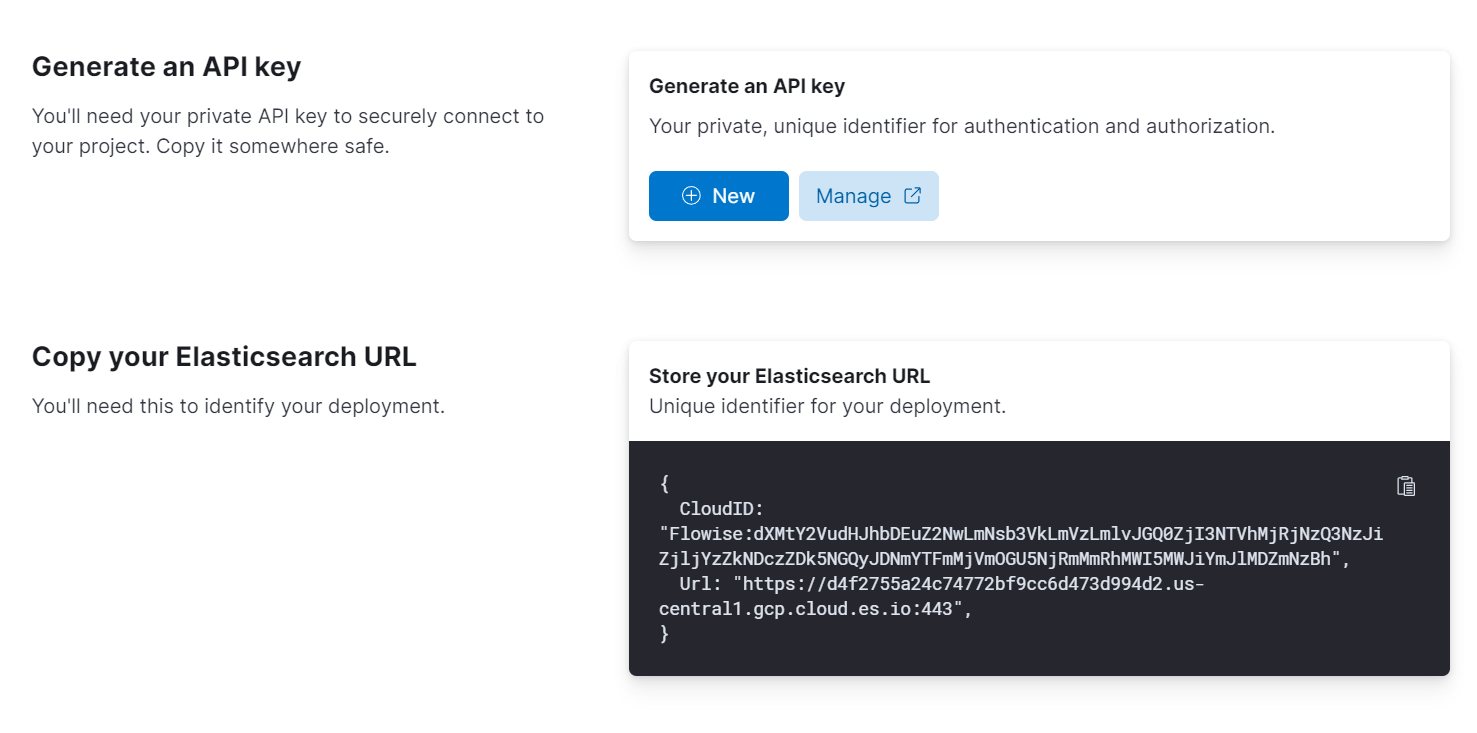Click "You'll need this to identify your deployment" text
The height and width of the screenshot is (733, 1477).
[238, 406]
